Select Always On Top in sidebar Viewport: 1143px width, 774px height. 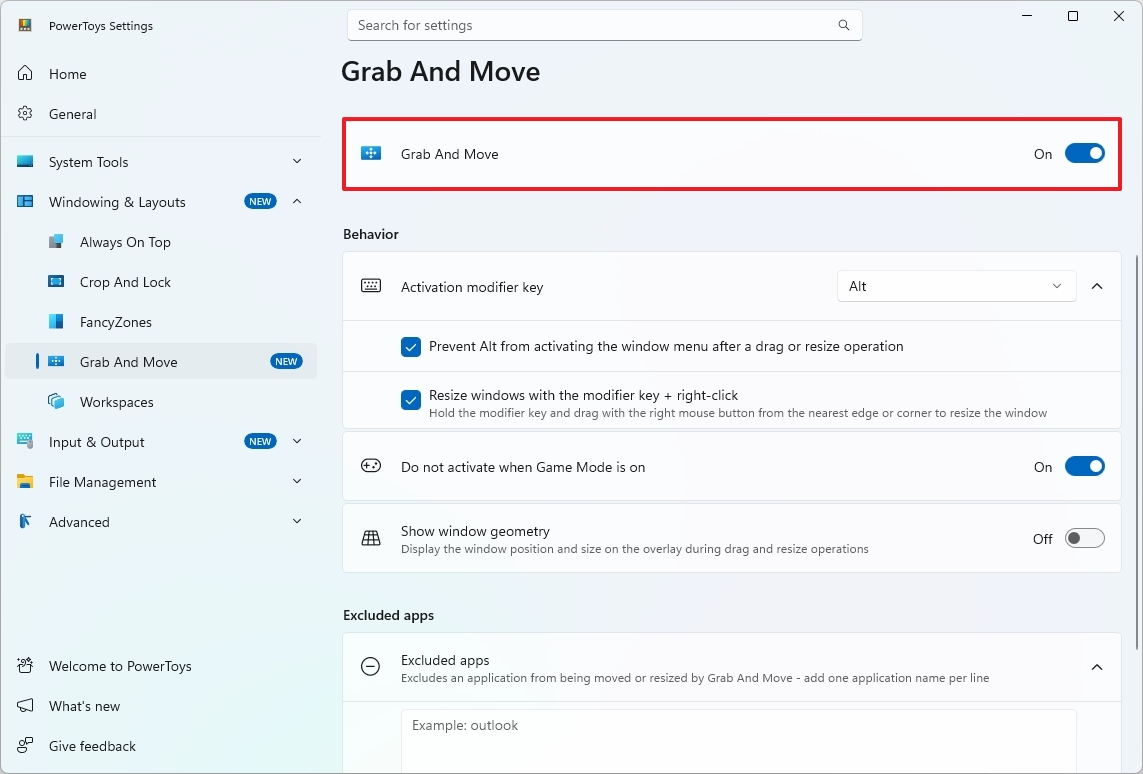click(161, 242)
